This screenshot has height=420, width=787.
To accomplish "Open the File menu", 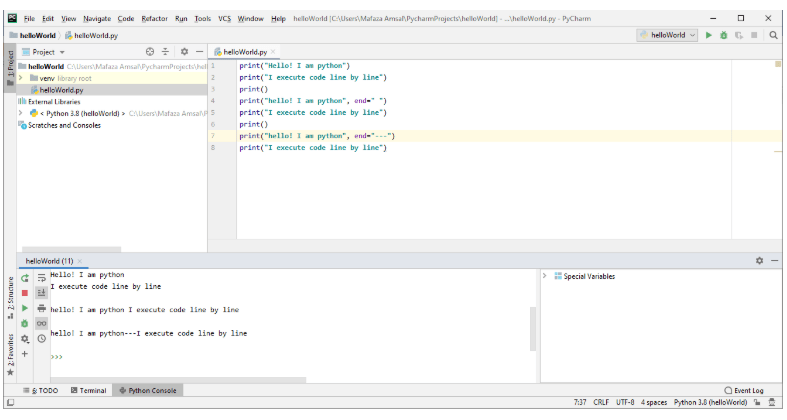I will [x=30, y=19].
